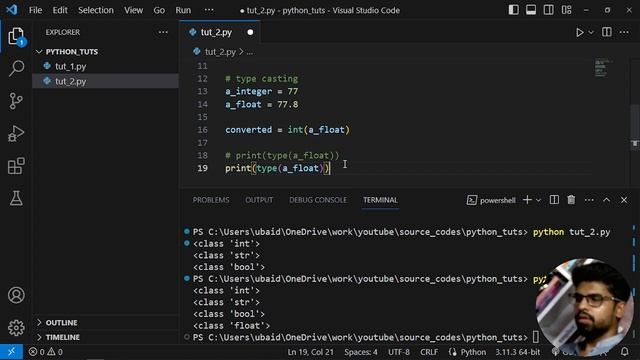Switch to the DEBUG CONSOLE tab
Image resolution: width=640 pixels, height=360 pixels.
[x=318, y=200]
